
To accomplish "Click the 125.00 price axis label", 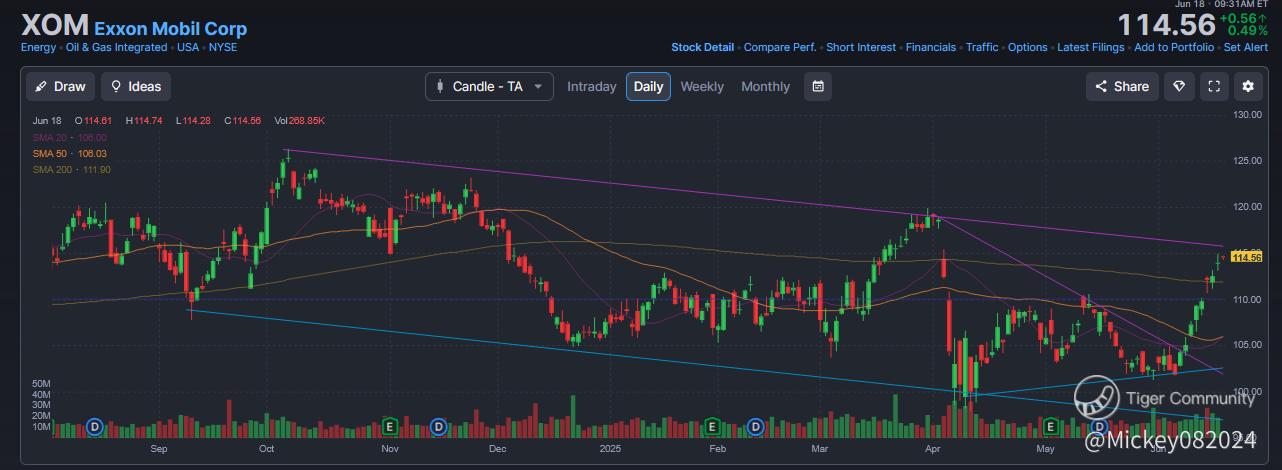I will click(x=1247, y=161).
